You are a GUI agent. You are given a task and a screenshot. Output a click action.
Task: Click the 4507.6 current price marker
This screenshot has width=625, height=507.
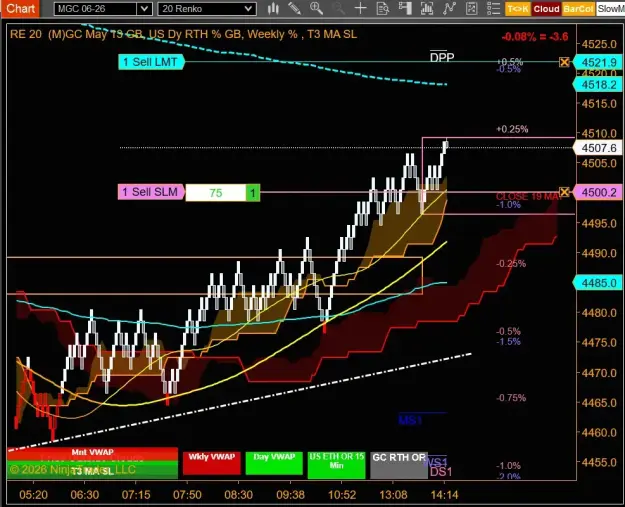pyautogui.click(x=599, y=148)
